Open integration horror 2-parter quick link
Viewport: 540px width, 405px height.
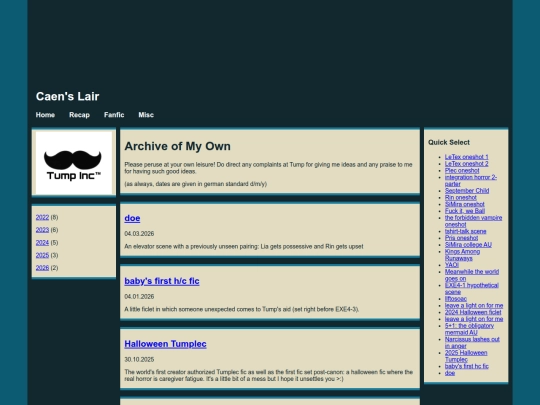point(470,180)
